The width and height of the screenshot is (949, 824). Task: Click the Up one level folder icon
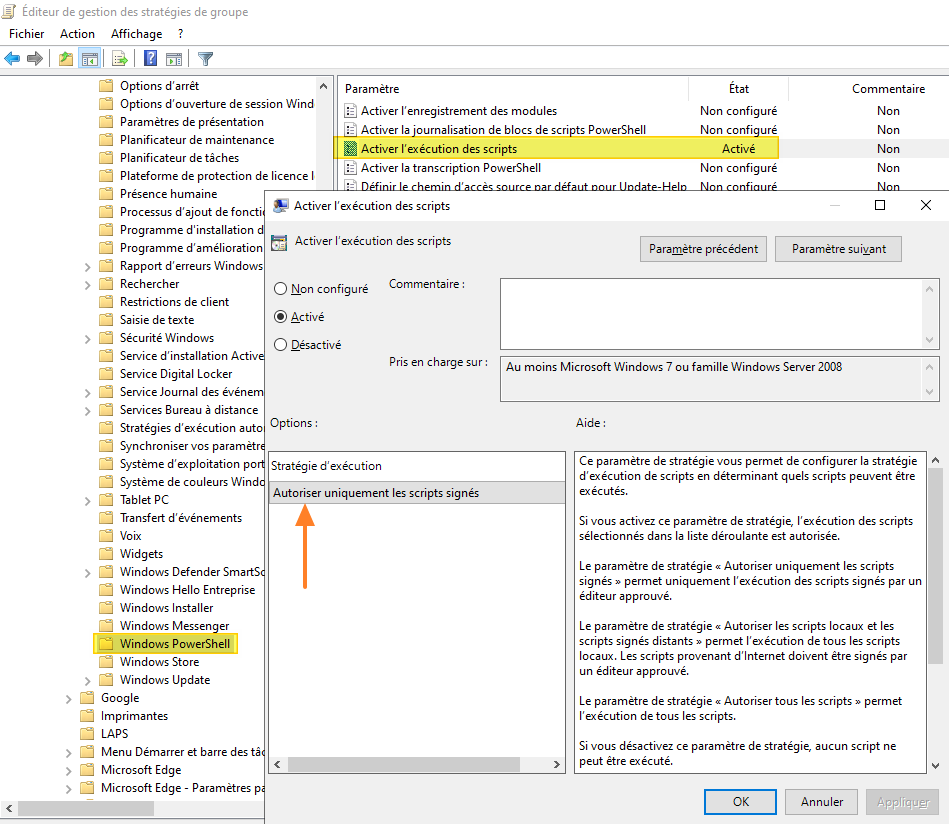click(x=66, y=58)
